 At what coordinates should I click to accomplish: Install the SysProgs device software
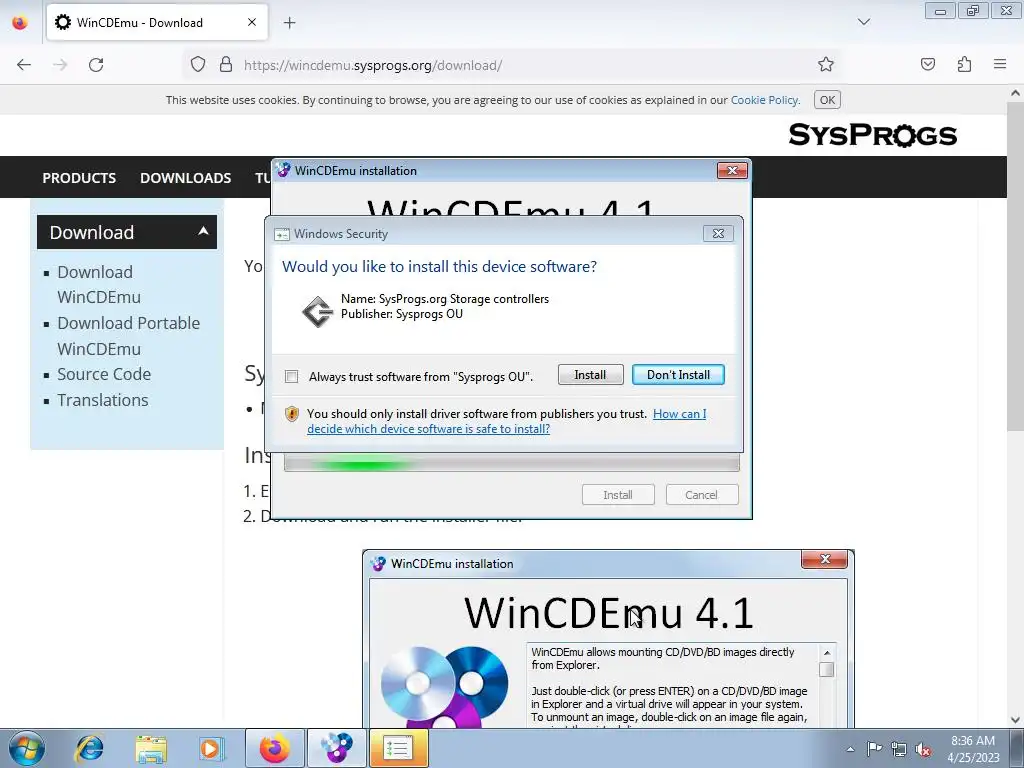(x=590, y=375)
